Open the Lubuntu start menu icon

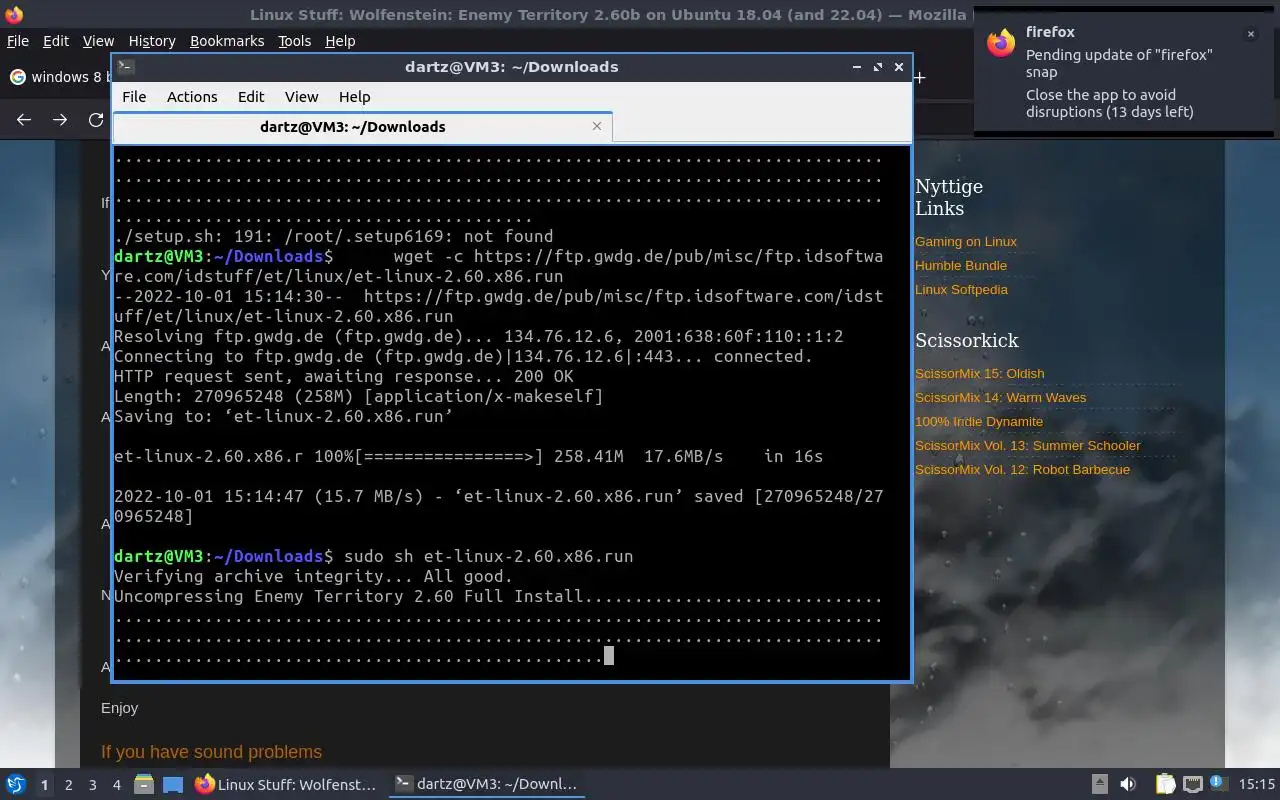pyautogui.click(x=15, y=784)
